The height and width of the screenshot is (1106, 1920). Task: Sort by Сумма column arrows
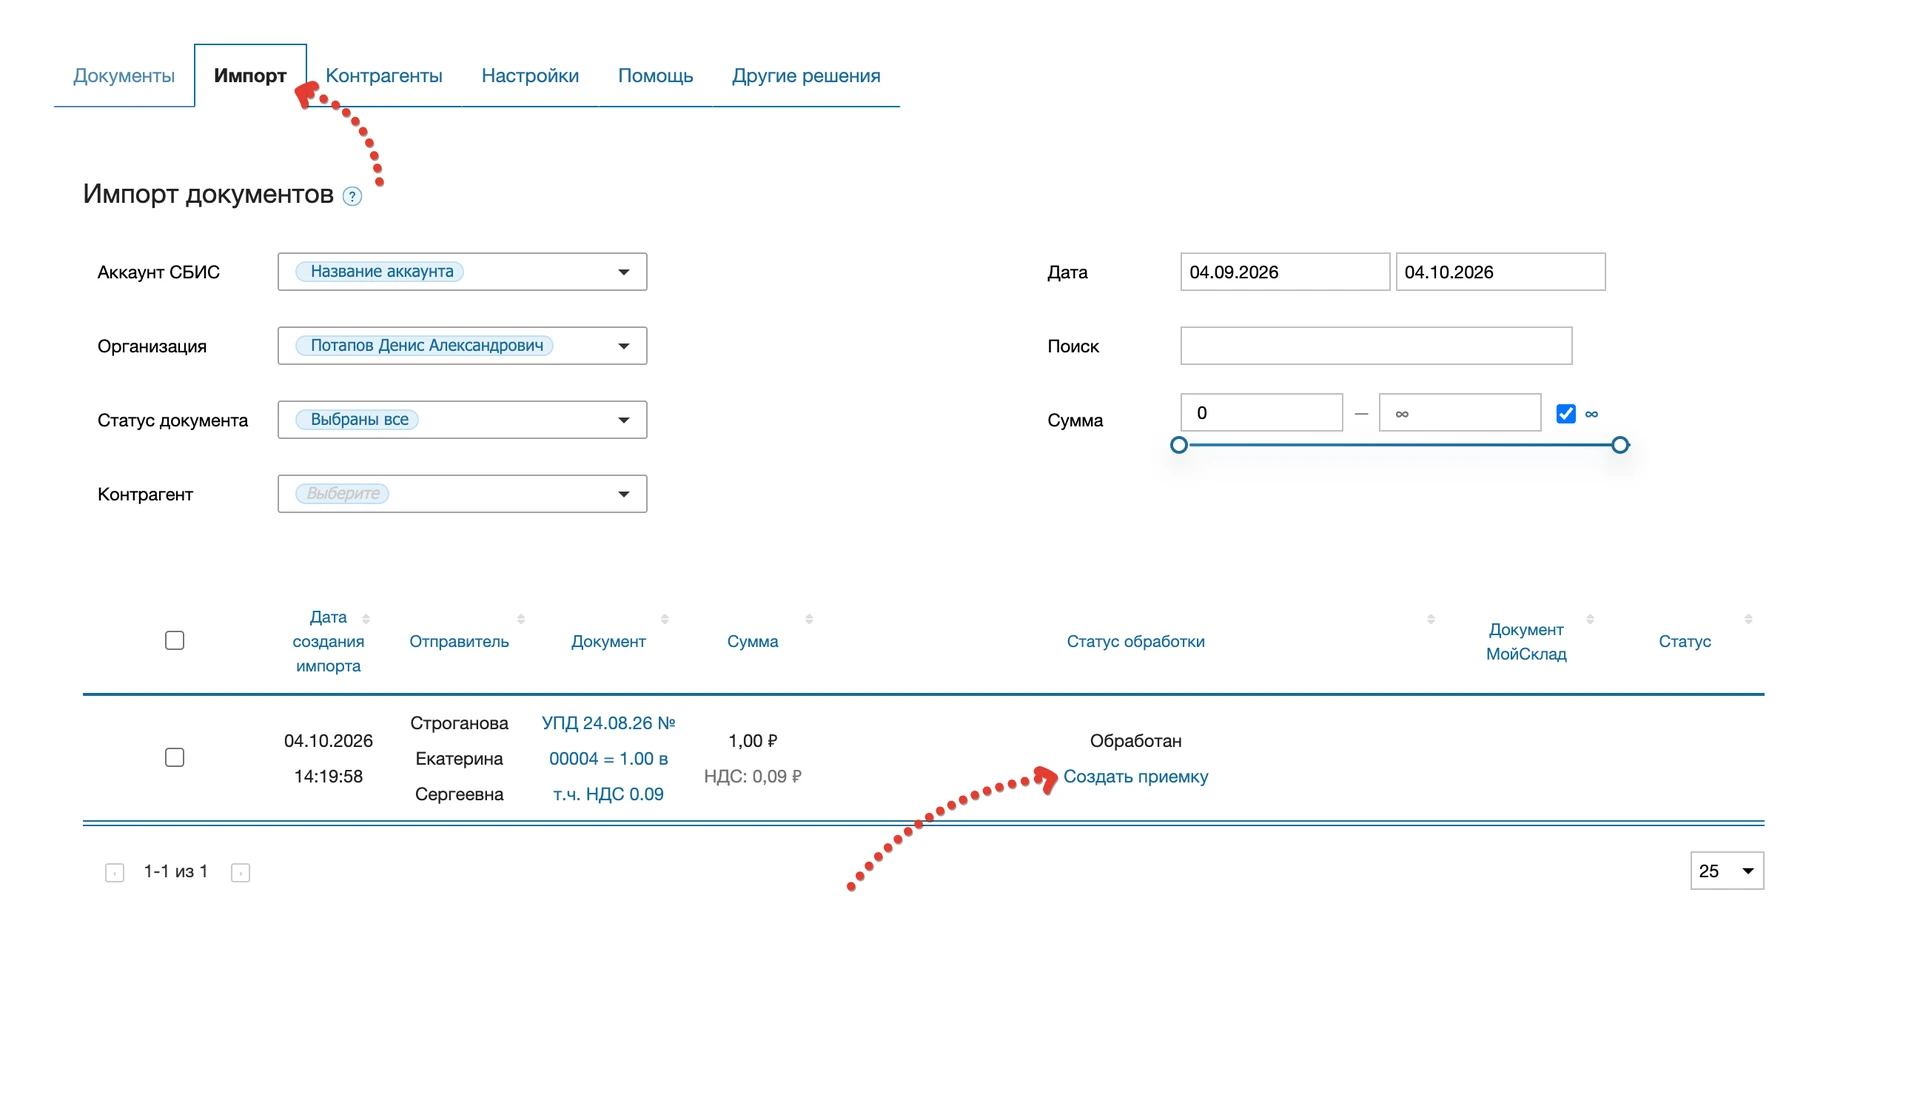pos(809,619)
